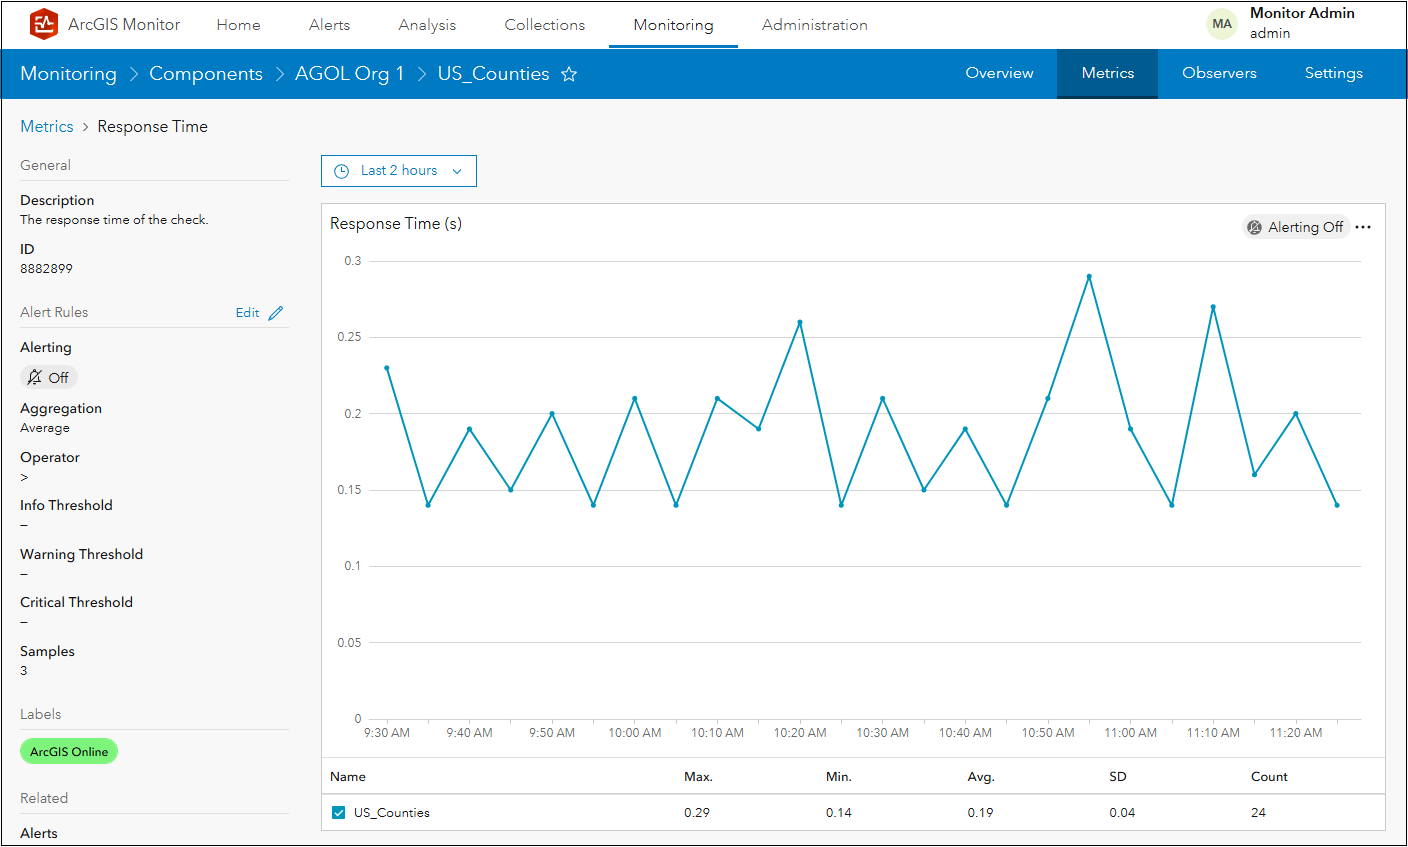The width and height of the screenshot is (1408, 847).
Task: Open the Analysis menu item
Action: pyautogui.click(x=427, y=25)
